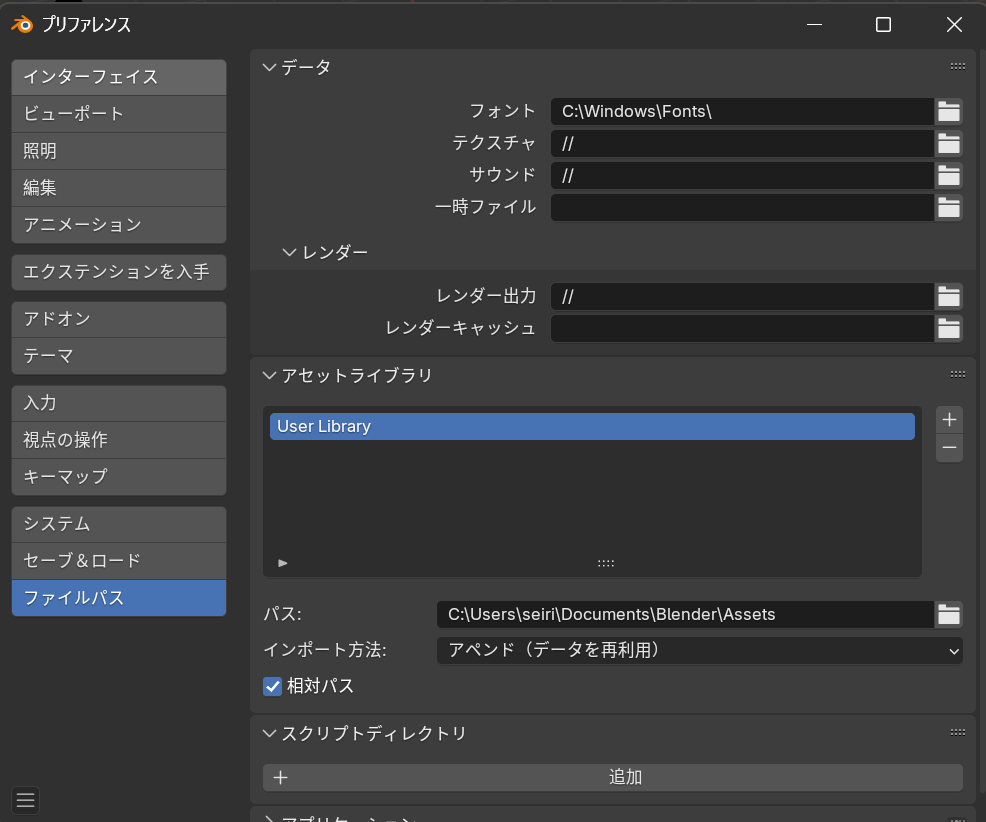Add a new asset library with plus
The height and width of the screenshot is (822, 986).
click(949, 419)
